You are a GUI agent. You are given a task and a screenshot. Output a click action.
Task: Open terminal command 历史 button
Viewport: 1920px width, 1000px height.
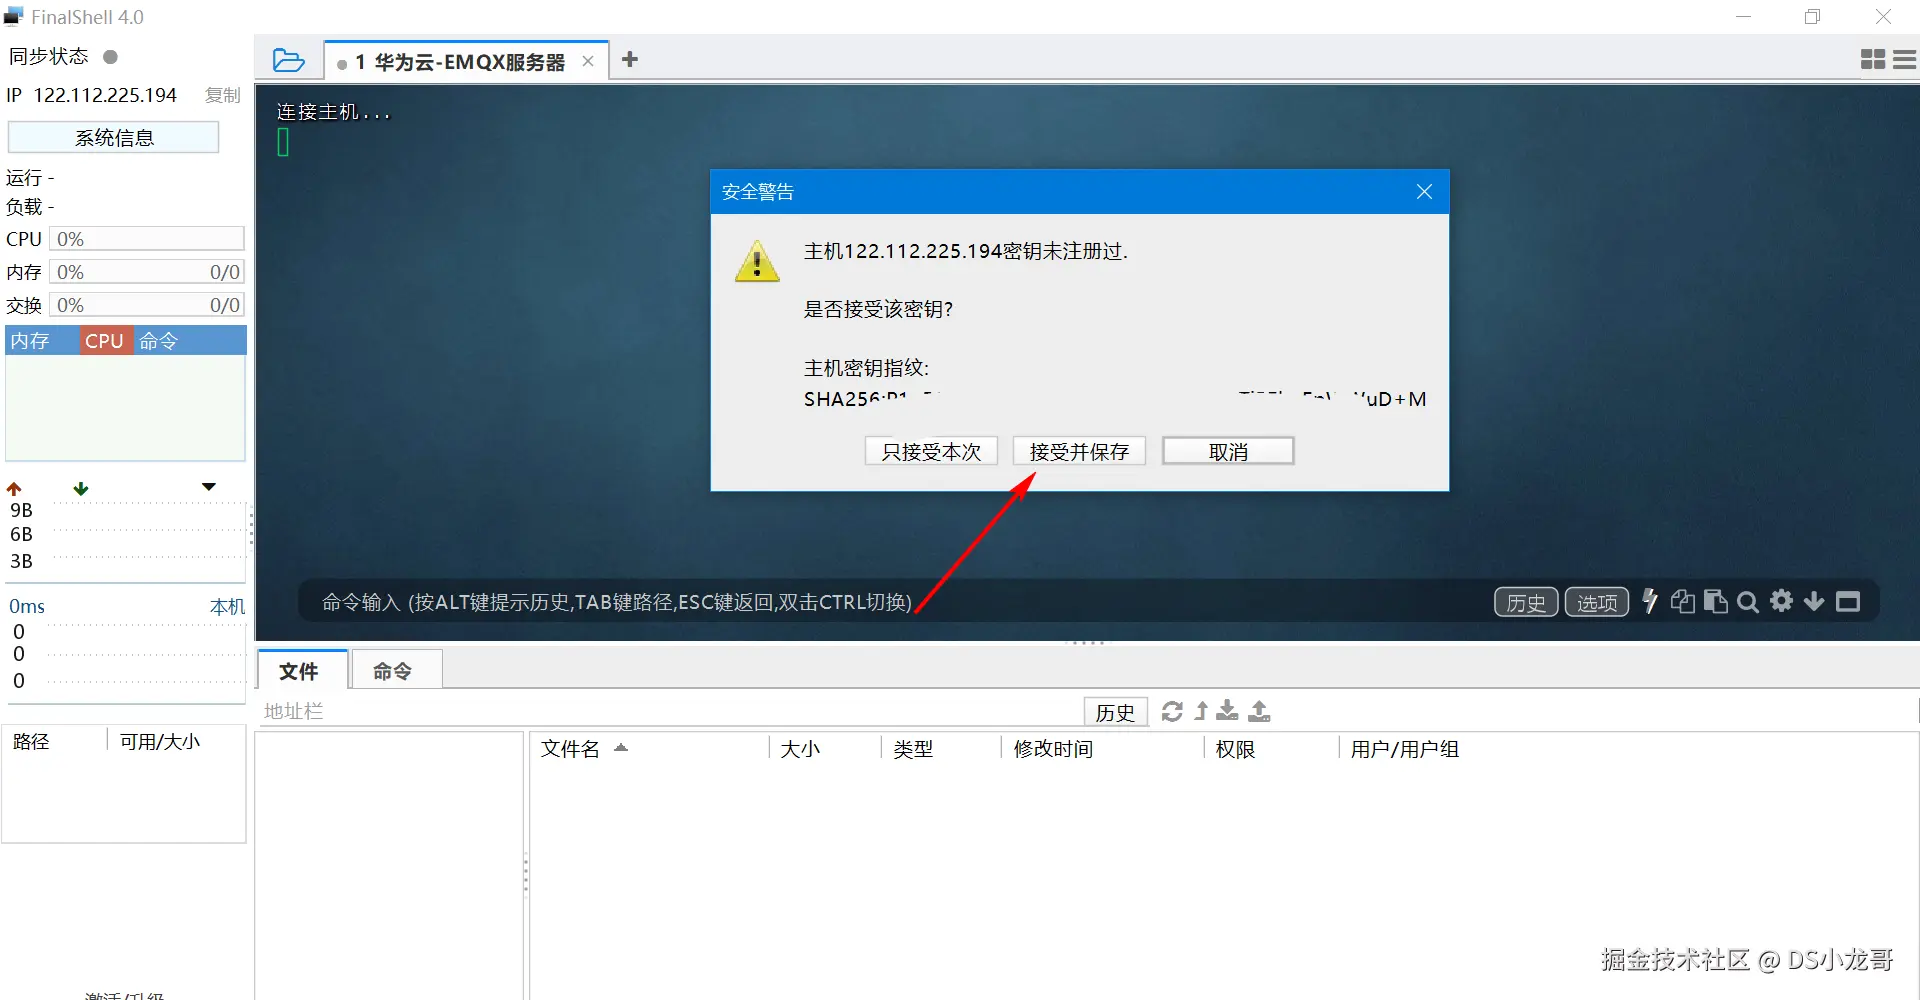point(1526,602)
